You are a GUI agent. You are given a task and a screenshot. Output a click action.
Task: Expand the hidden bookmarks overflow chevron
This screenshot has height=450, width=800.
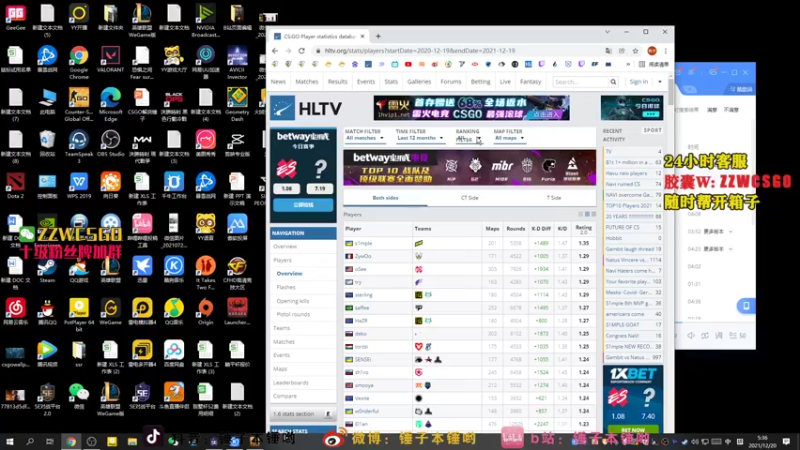(x=628, y=64)
